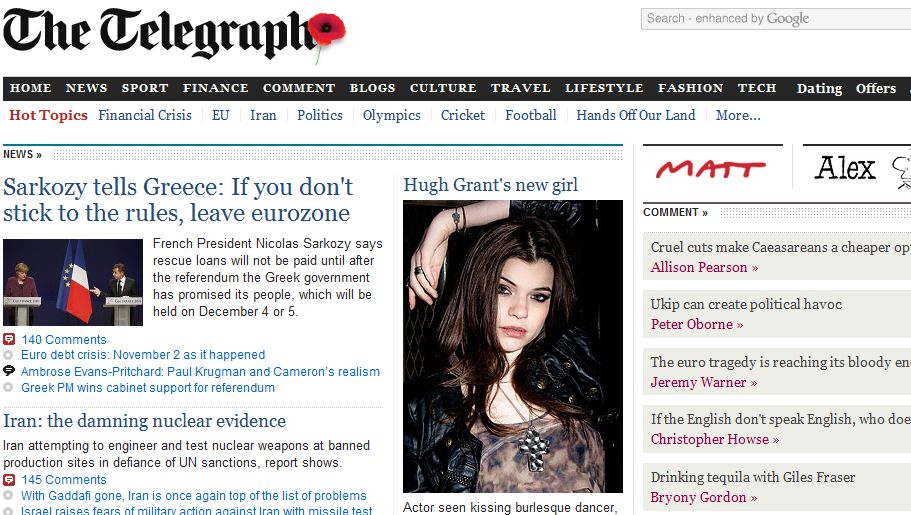
Task: Open the COMMENT » section heading
Action: [x=675, y=213]
